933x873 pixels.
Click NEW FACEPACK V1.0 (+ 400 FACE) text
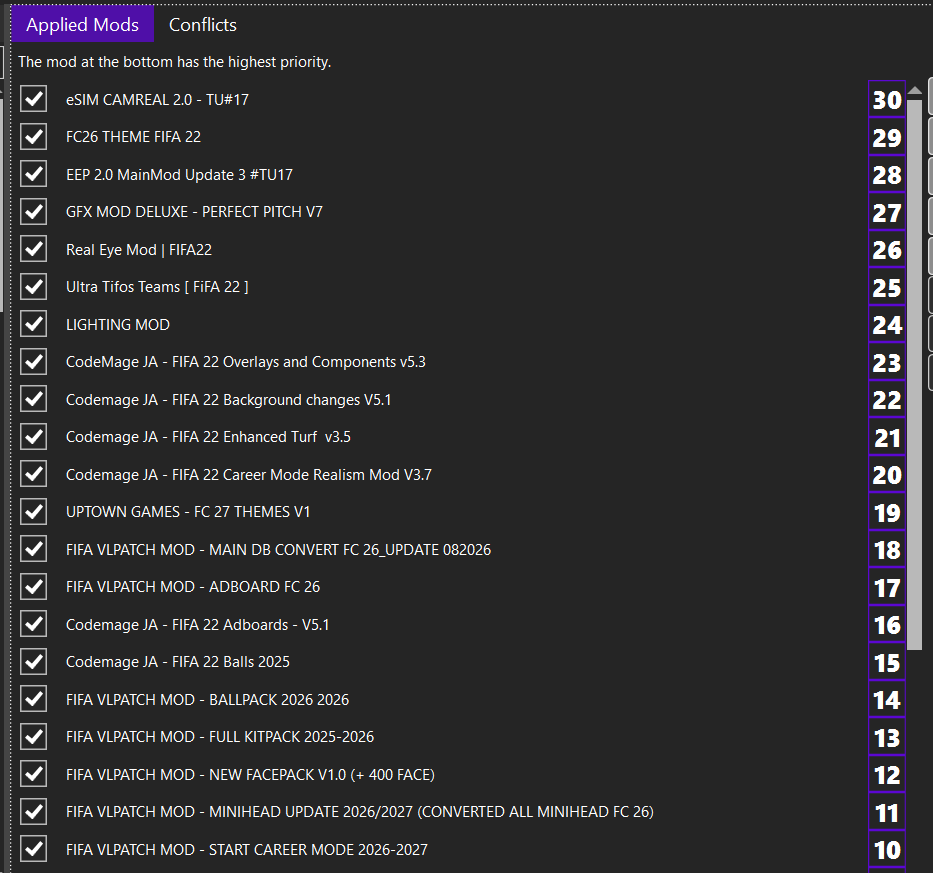[250, 774]
